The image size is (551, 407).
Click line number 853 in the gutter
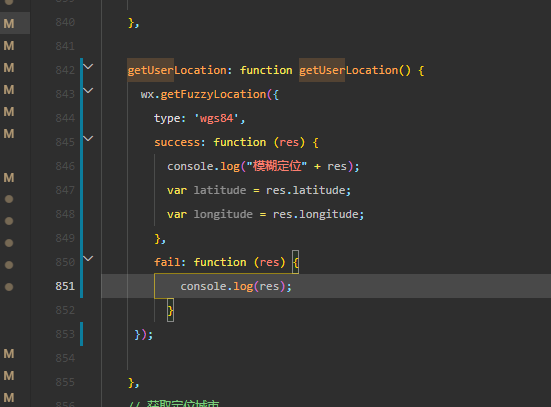click(65, 334)
